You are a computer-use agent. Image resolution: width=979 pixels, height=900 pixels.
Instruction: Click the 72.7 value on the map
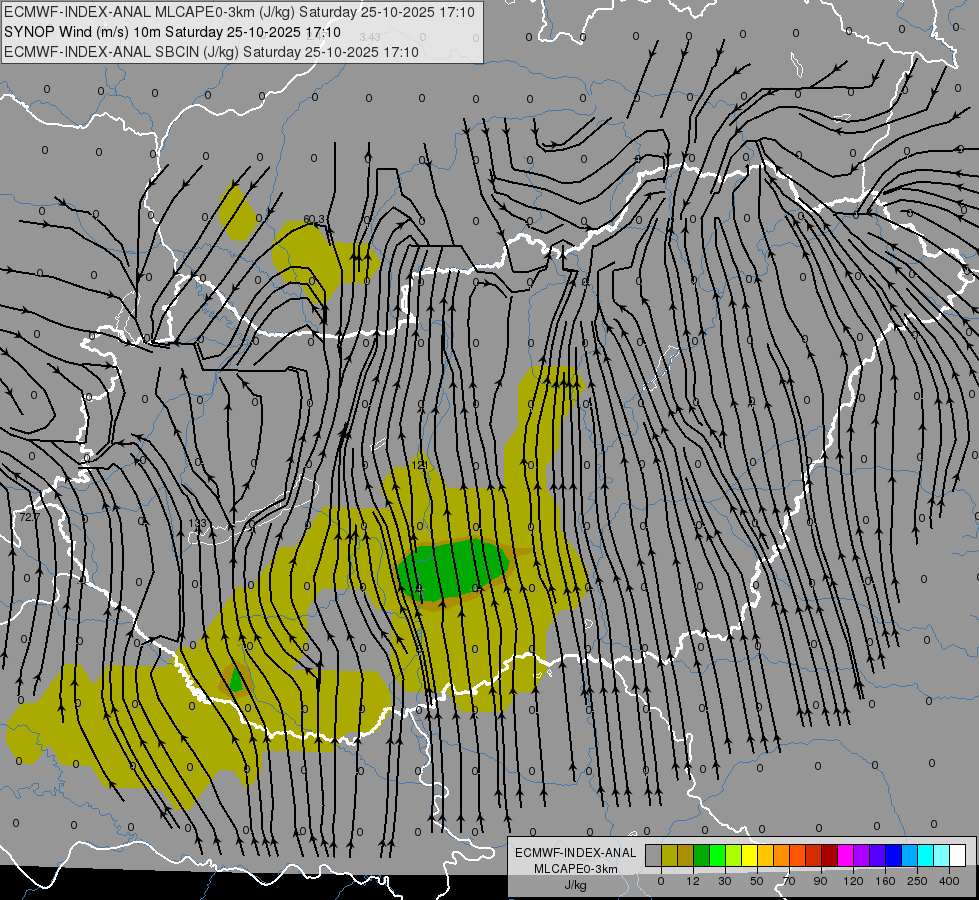pos(29,517)
